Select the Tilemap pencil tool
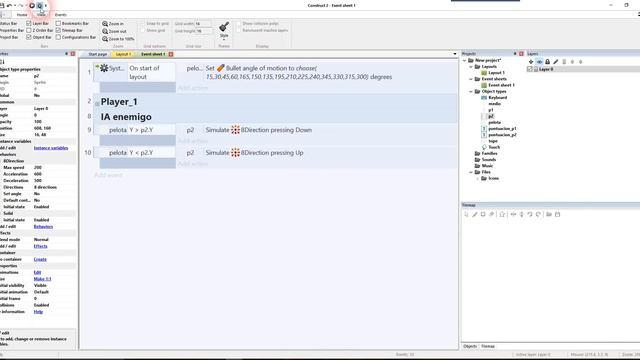The width and height of the screenshot is (640, 360). click(x=475, y=214)
